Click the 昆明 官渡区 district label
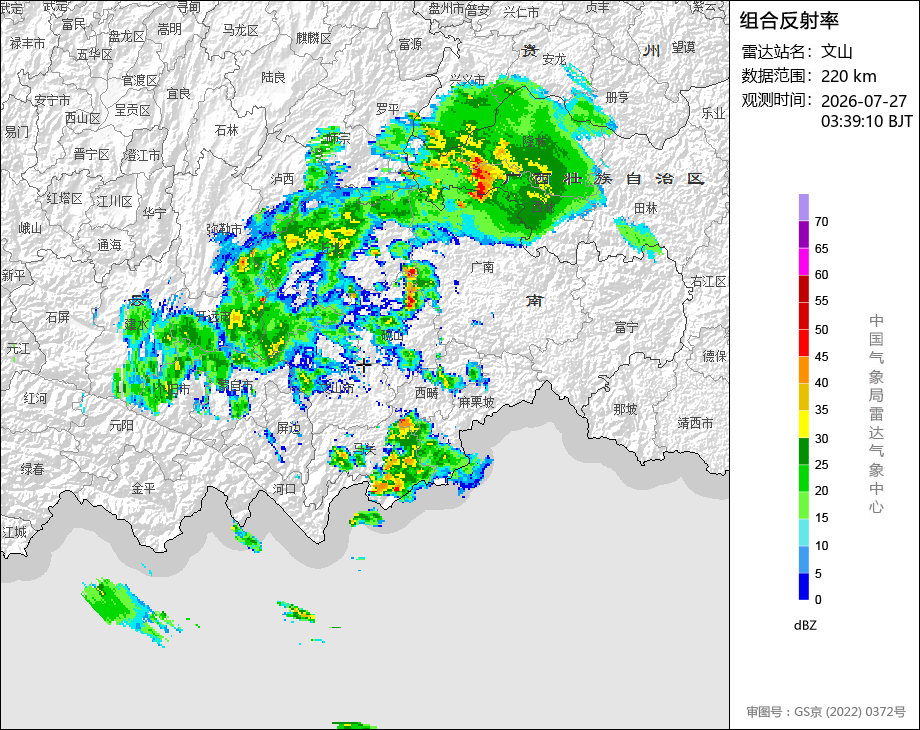Image resolution: width=920 pixels, height=730 pixels. (140, 80)
